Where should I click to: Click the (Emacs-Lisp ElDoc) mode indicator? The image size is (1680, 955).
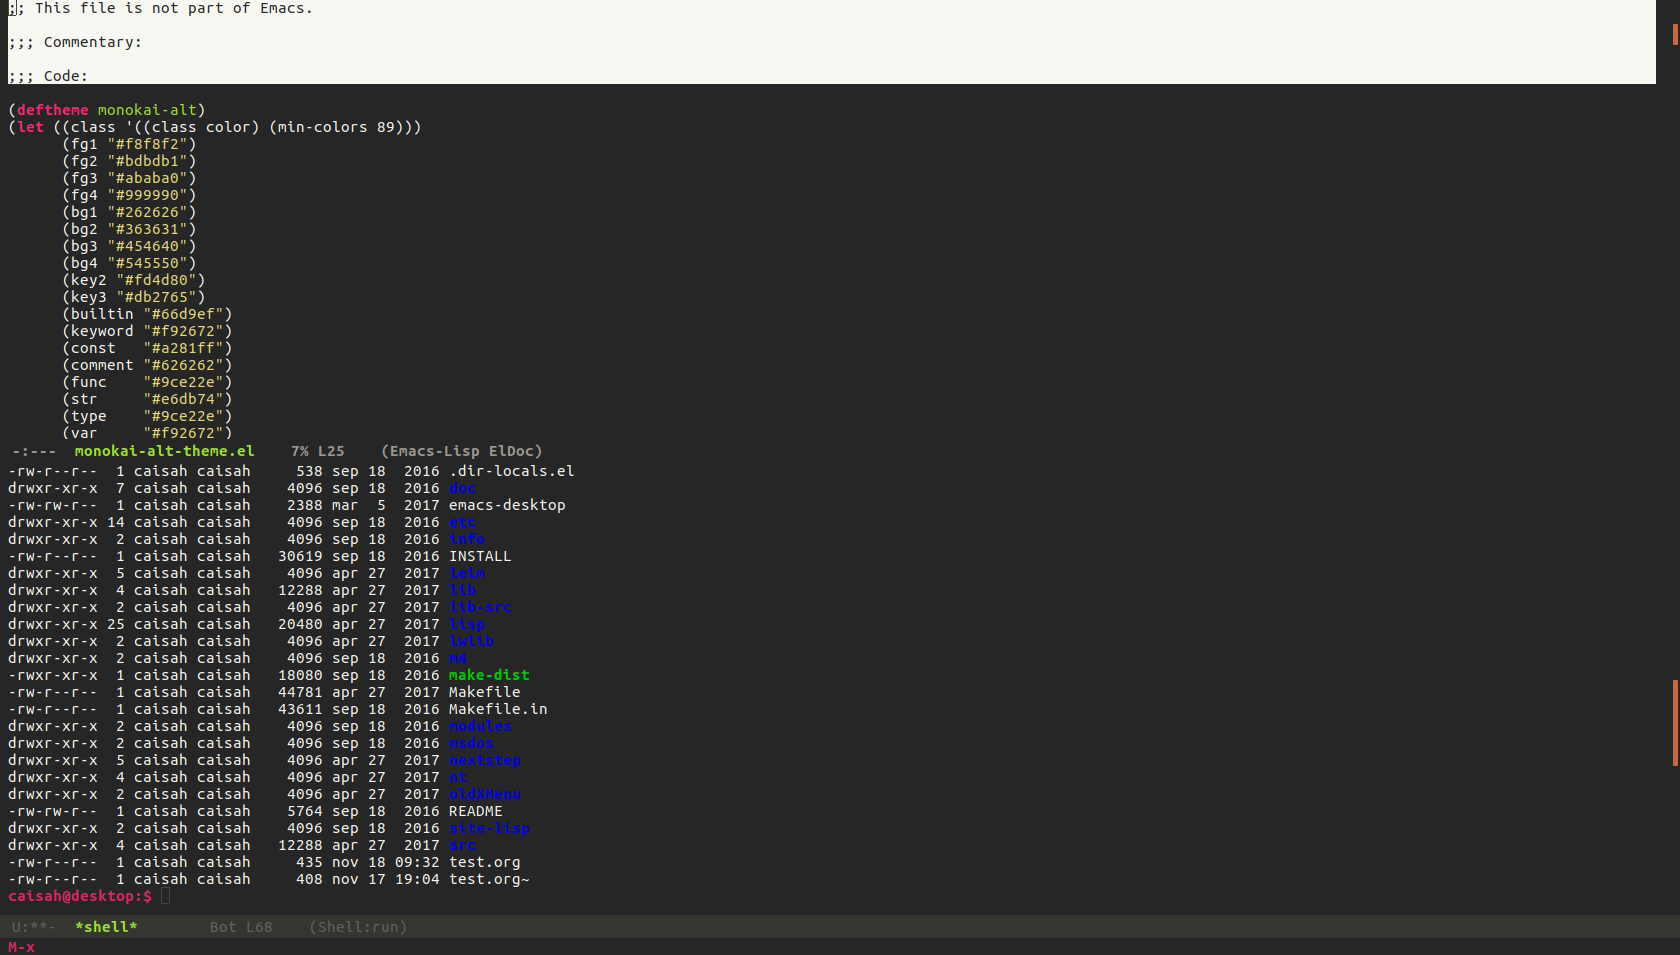pyautogui.click(x=461, y=451)
